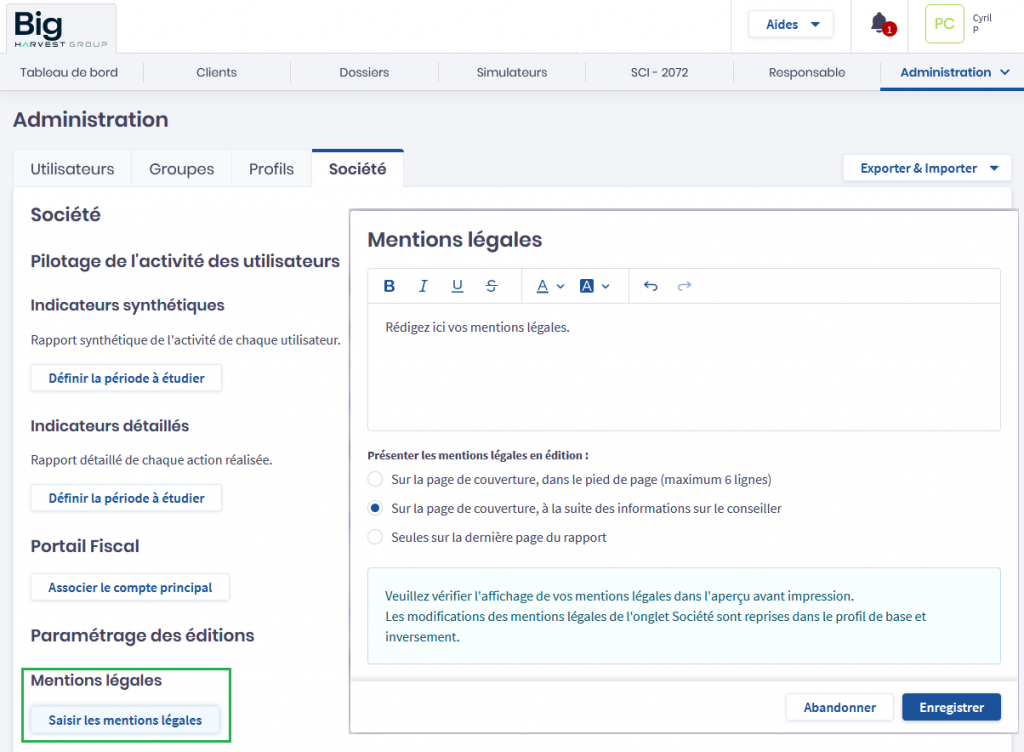The width and height of the screenshot is (1024, 752).
Task: Apply strikethrough formatting to text
Action: [491, 286]
